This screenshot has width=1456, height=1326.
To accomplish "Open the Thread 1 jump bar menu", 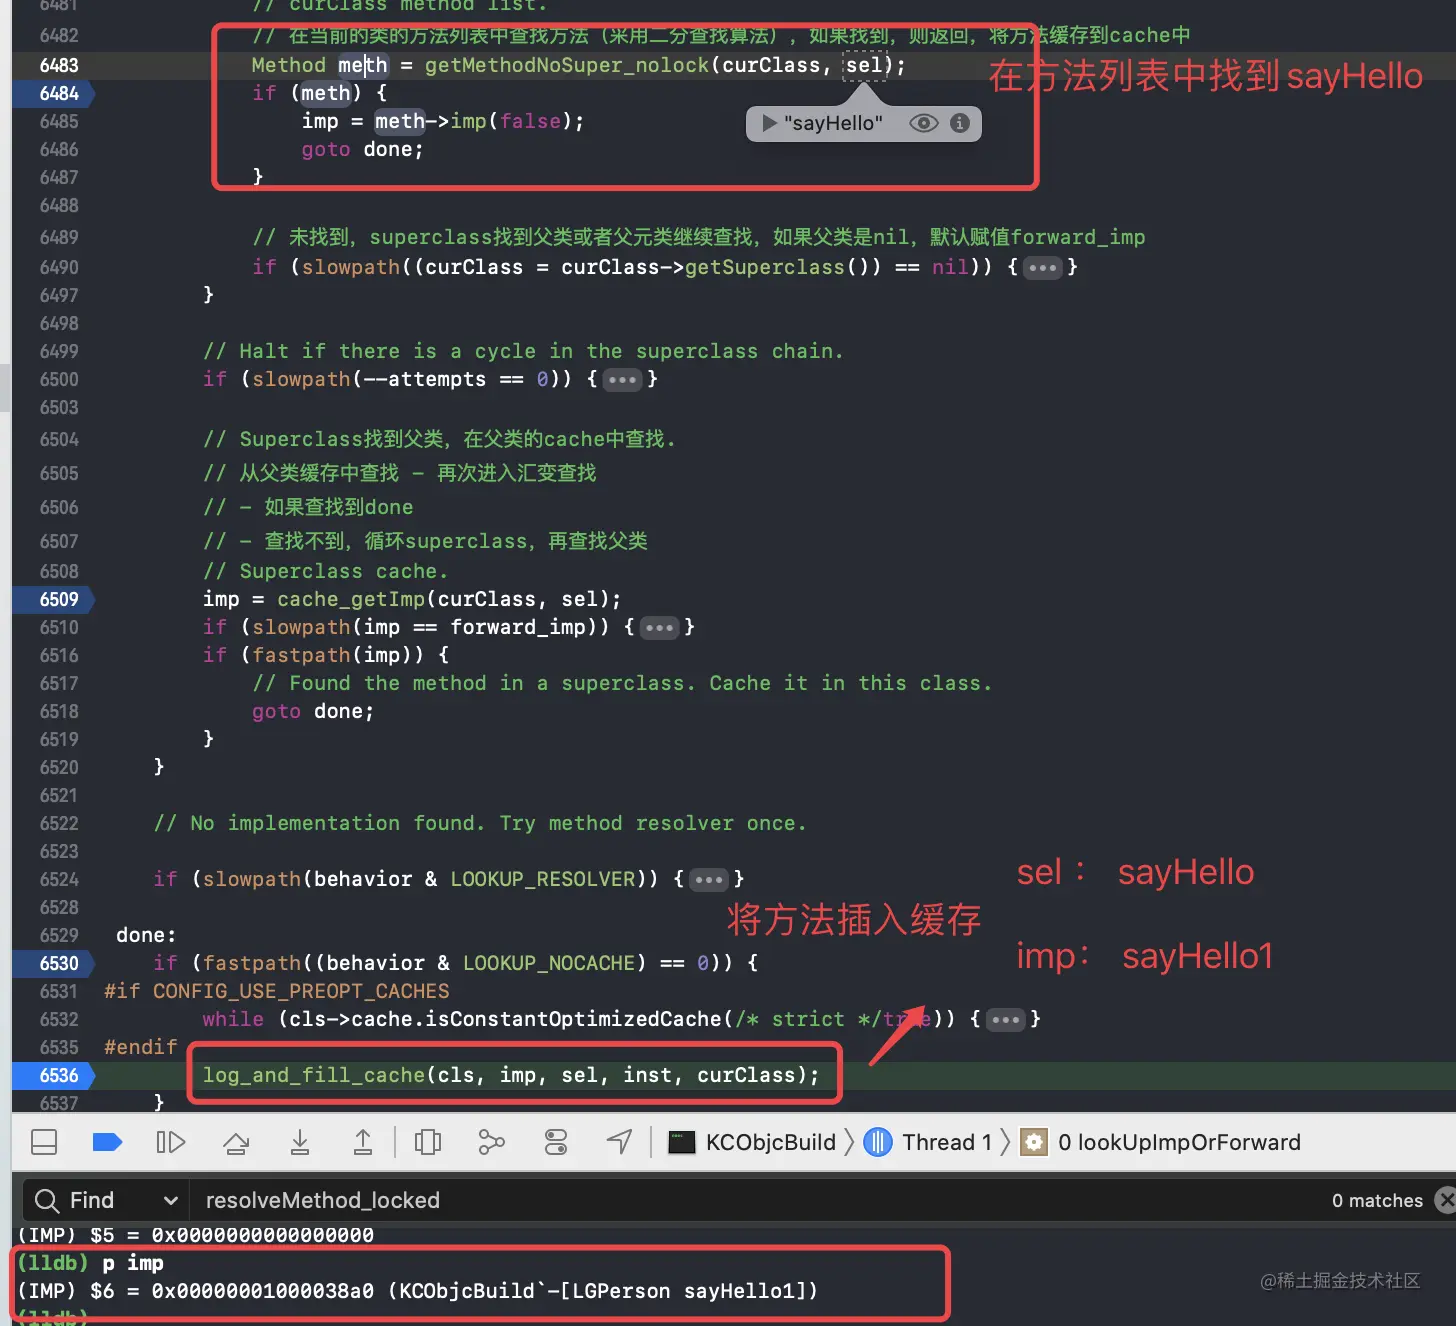I will (947, 1142).
